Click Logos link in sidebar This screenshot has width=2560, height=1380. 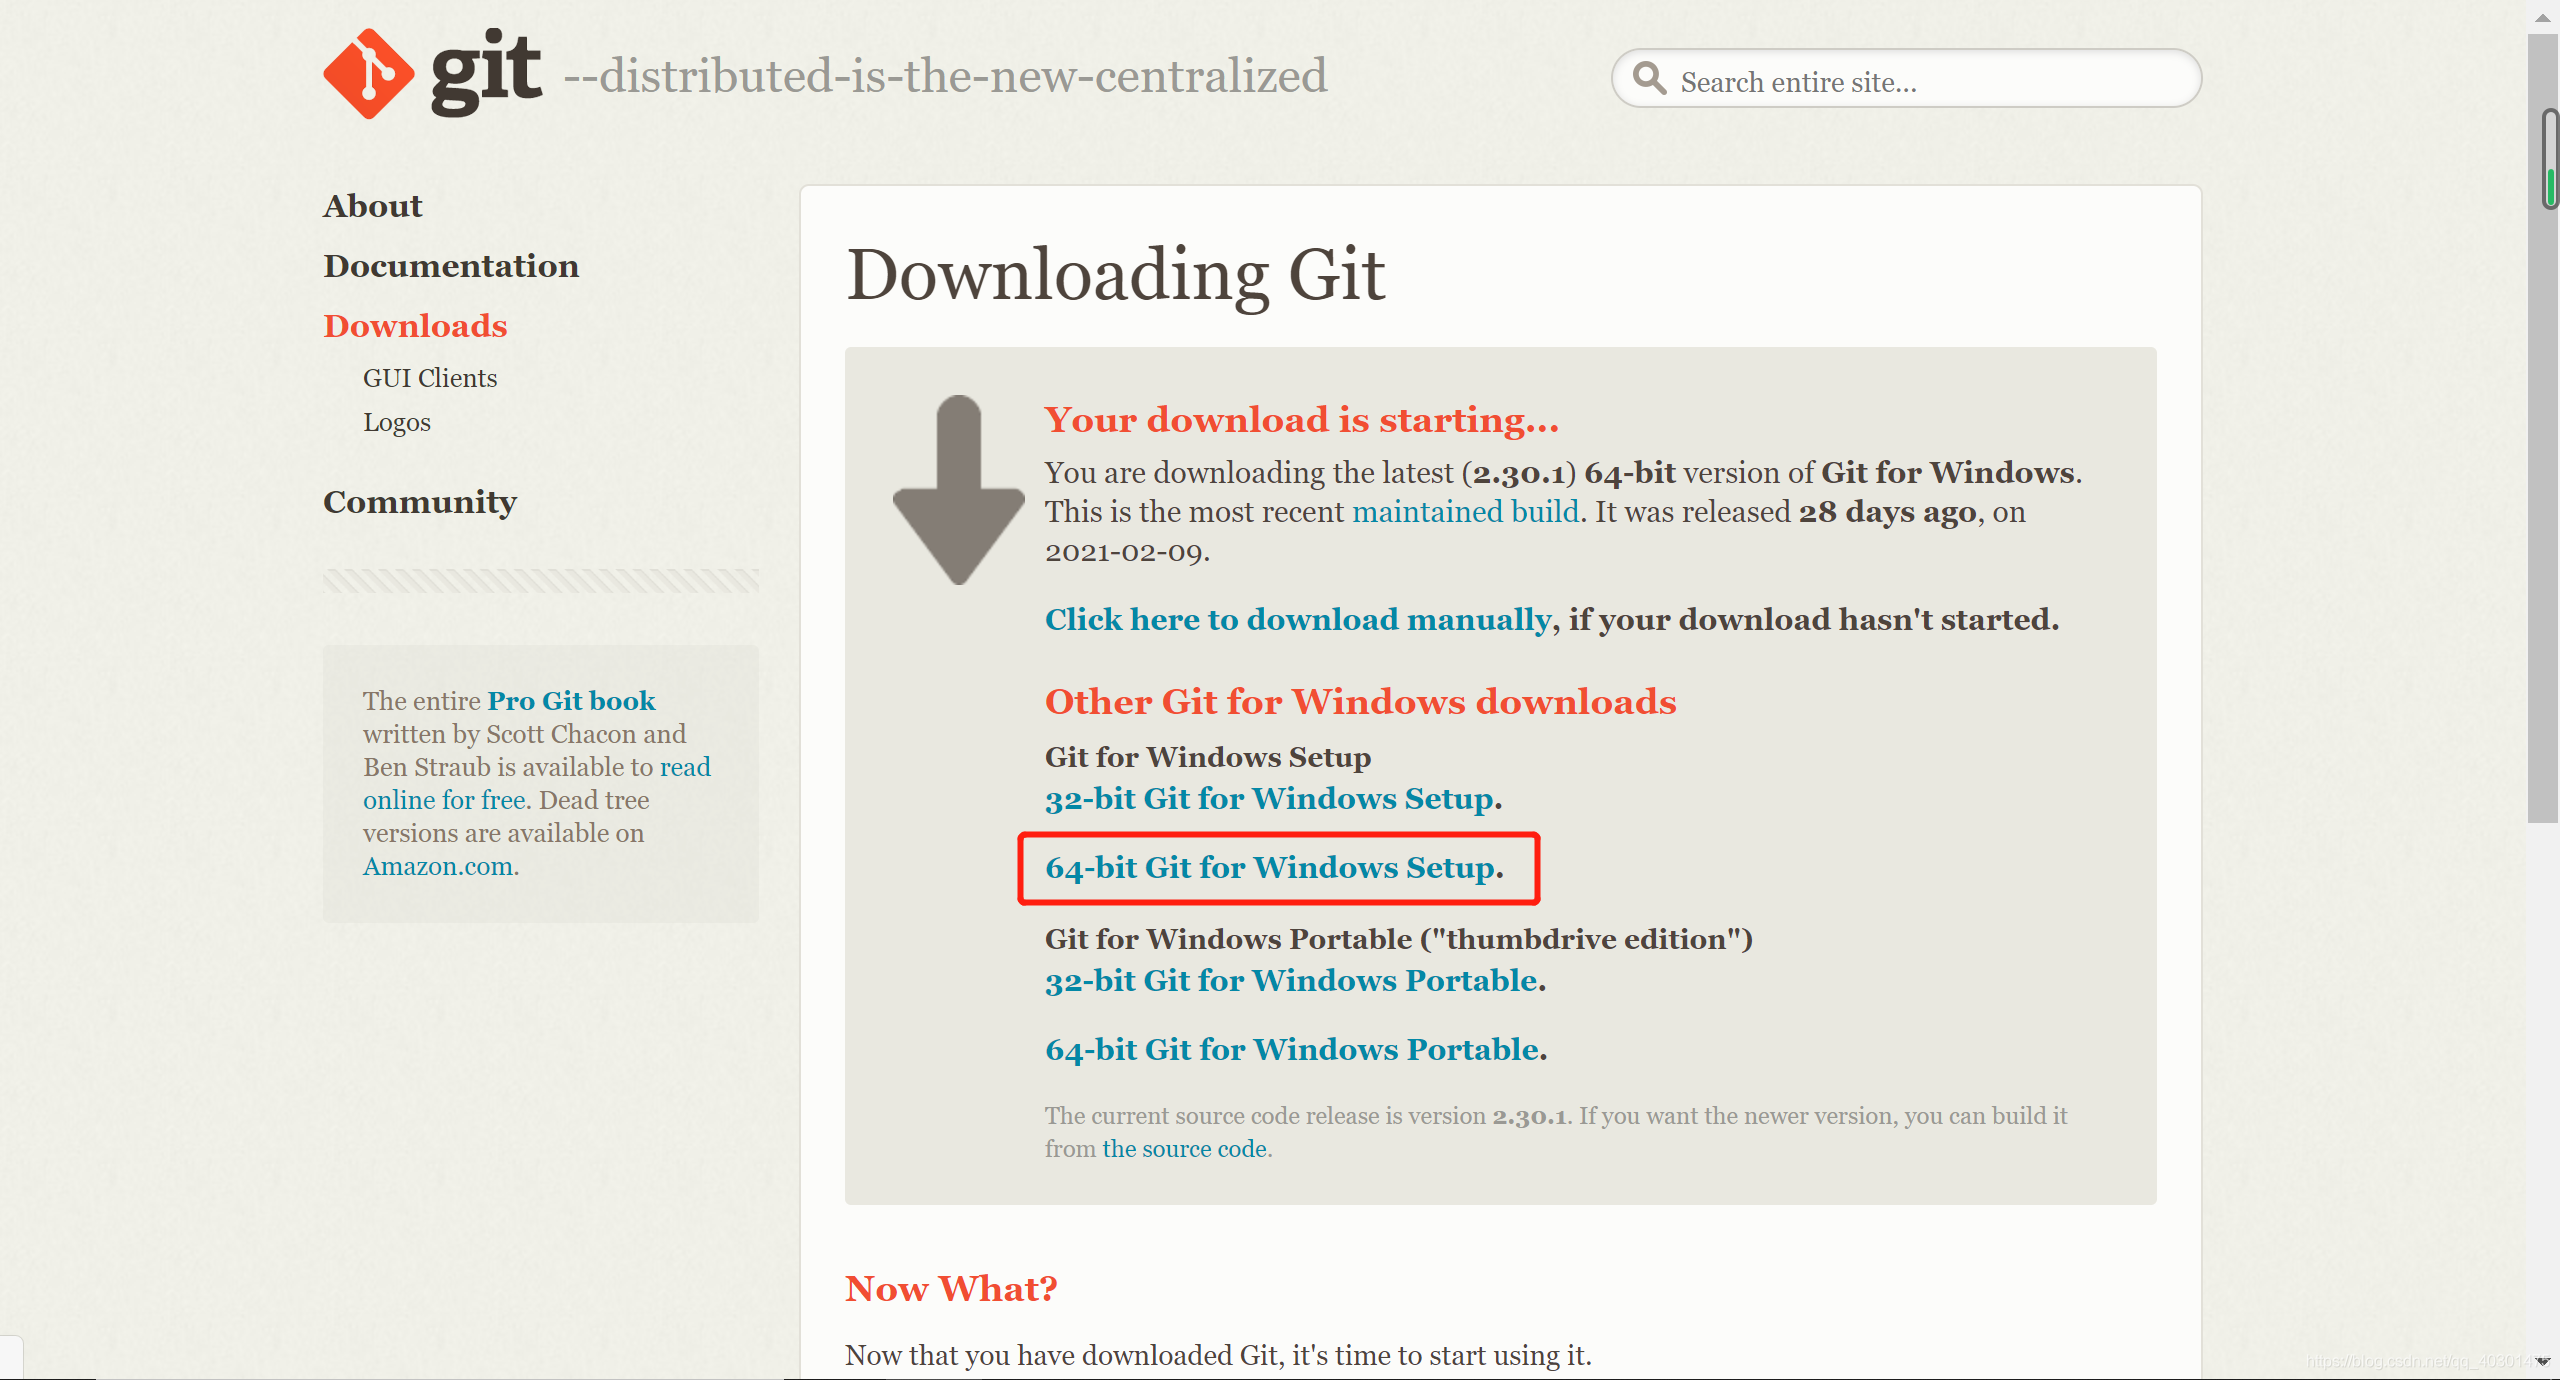point(396,420)
